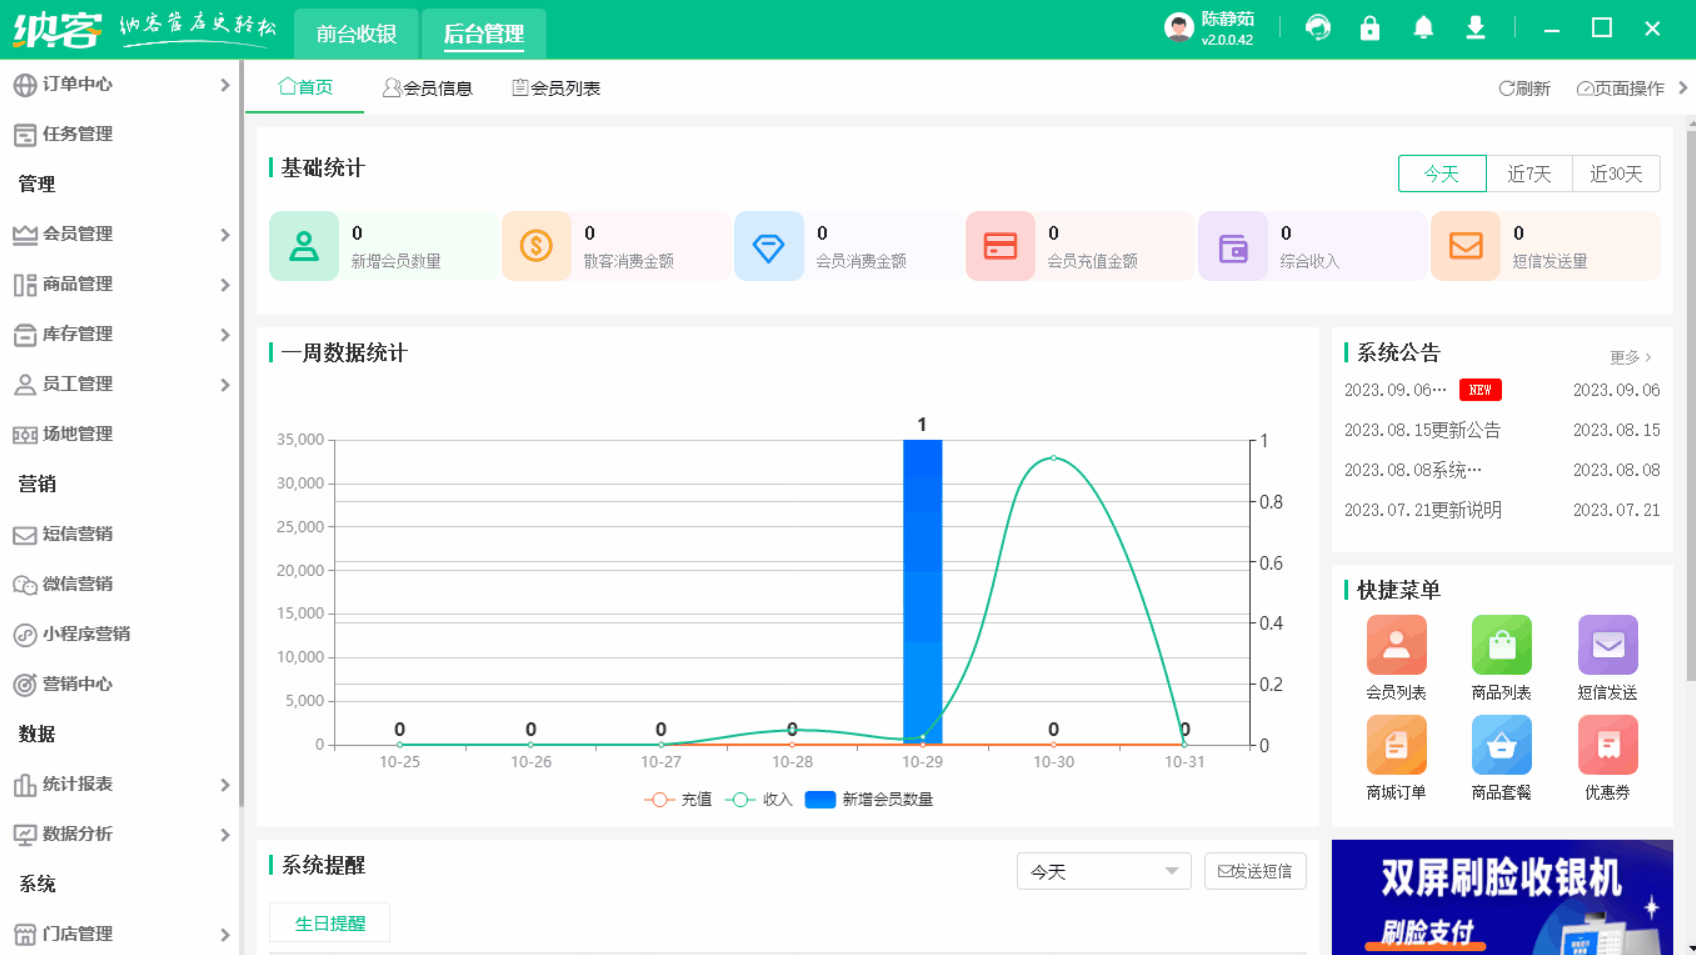Screen dimensions: 1696x955
Task: Open the notification bell icon
Action: click(1423, 28)
